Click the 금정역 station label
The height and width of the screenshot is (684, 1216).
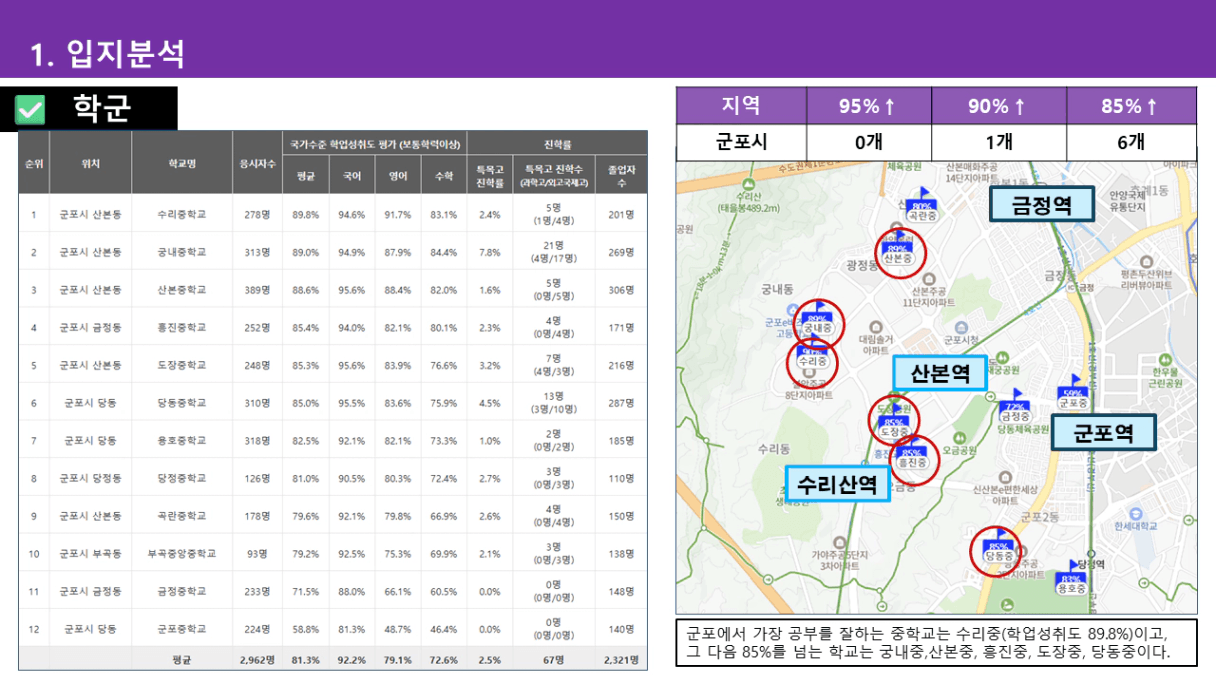[x=1041, y=204]
